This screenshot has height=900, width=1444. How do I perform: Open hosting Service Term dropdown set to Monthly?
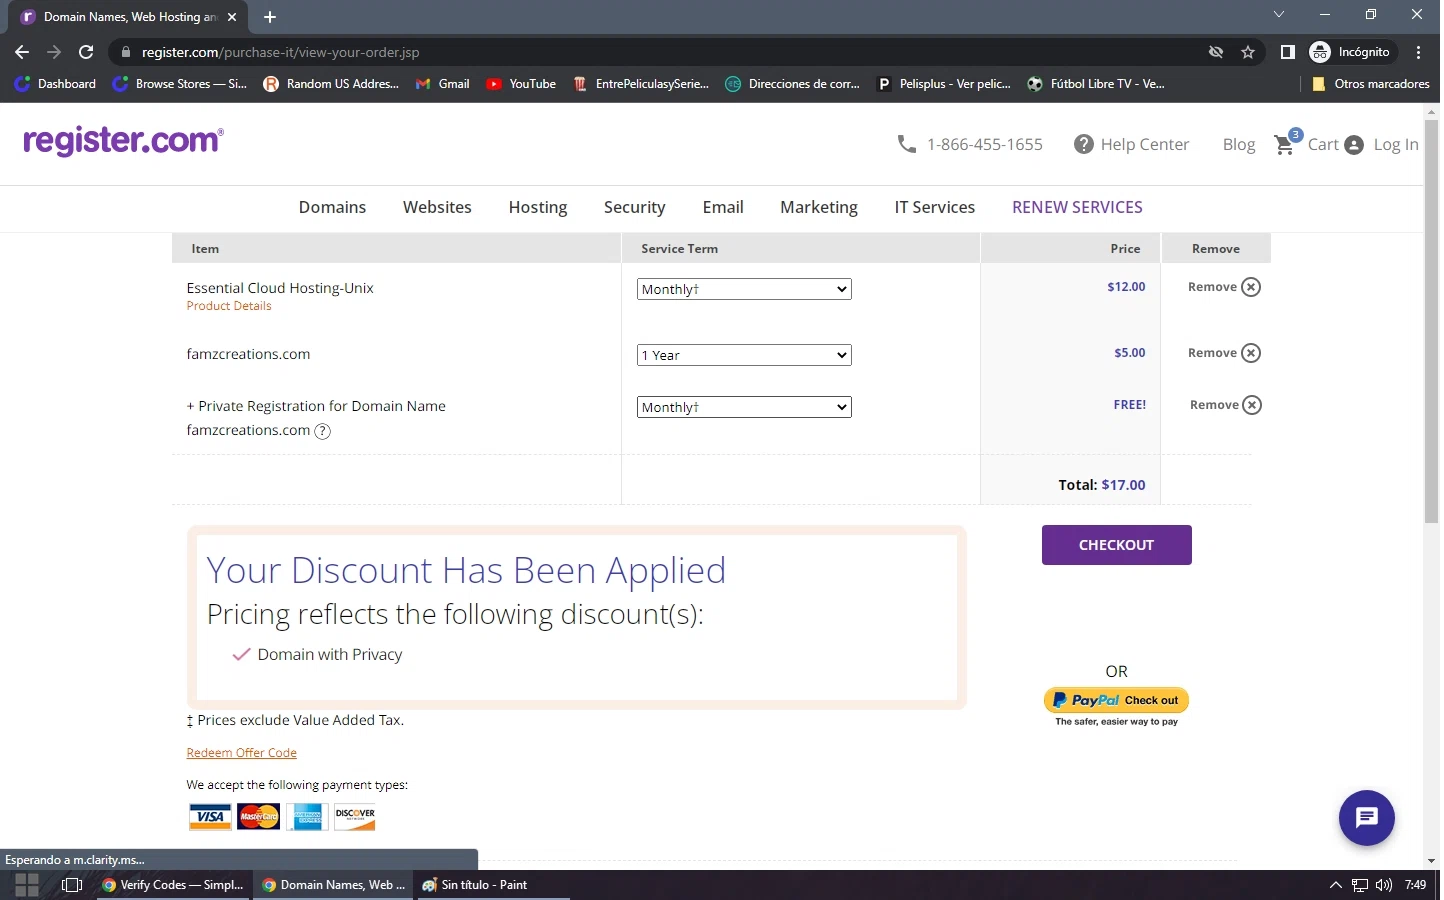(x=746, y=289)
